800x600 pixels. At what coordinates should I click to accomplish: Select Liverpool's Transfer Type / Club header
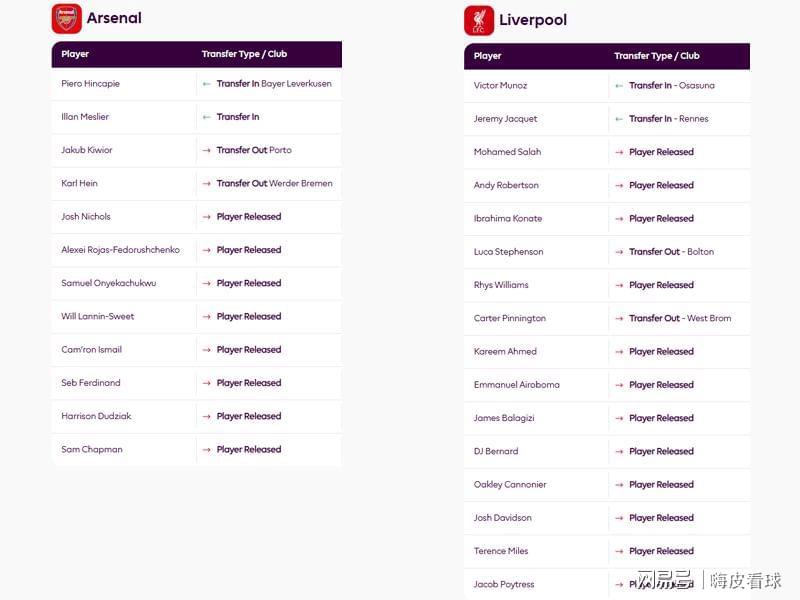coord(657,56)
